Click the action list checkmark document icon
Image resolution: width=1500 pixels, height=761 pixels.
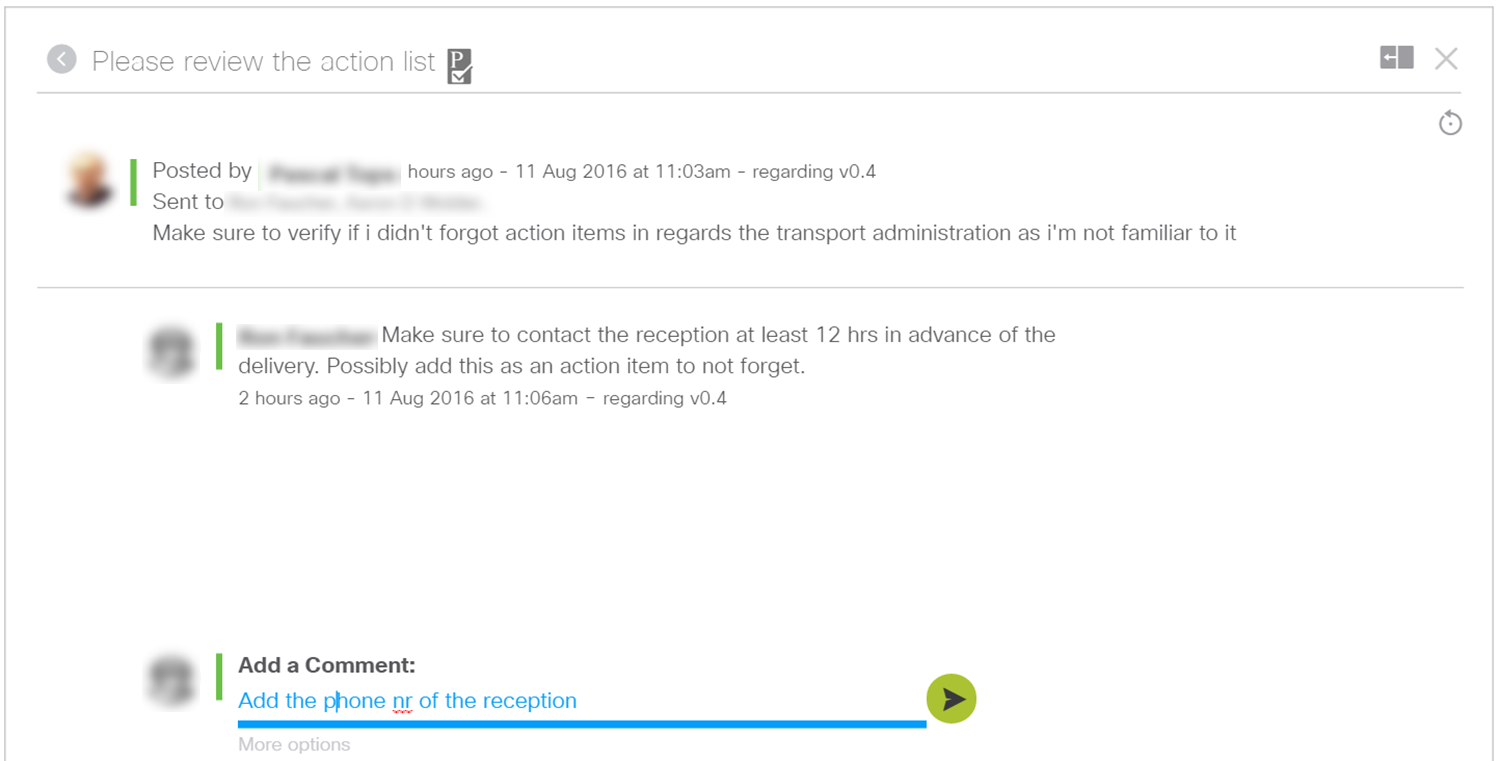point(459,65)
